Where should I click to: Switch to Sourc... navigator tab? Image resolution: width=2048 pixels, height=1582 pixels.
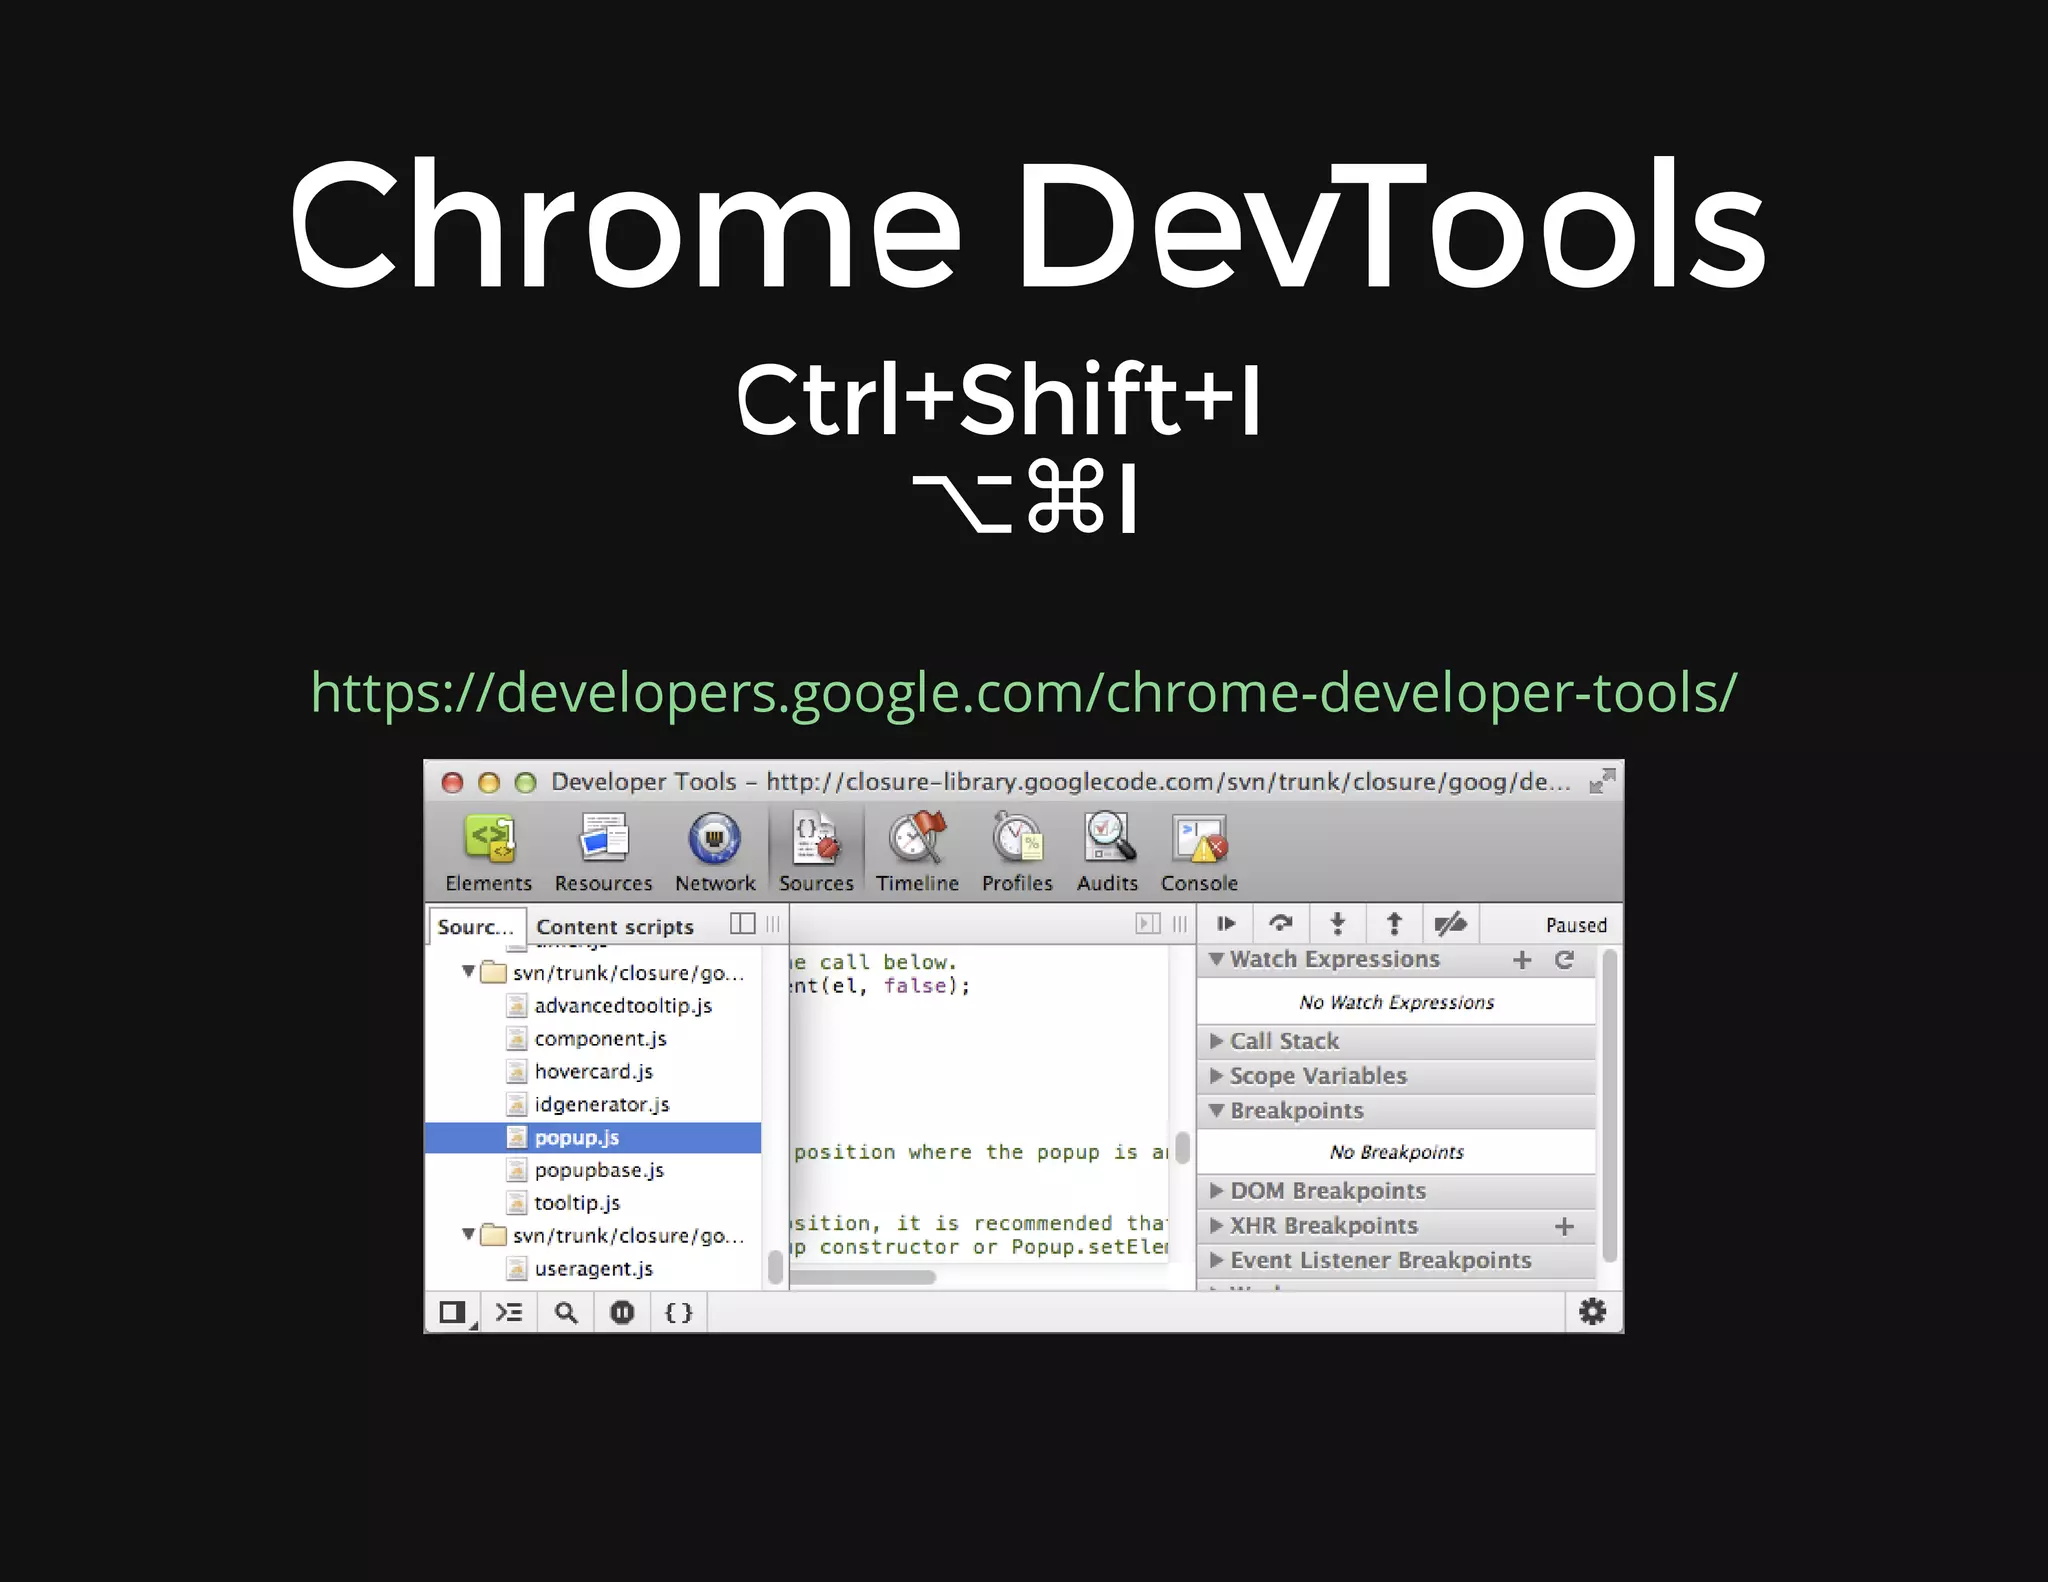(476, 927)
